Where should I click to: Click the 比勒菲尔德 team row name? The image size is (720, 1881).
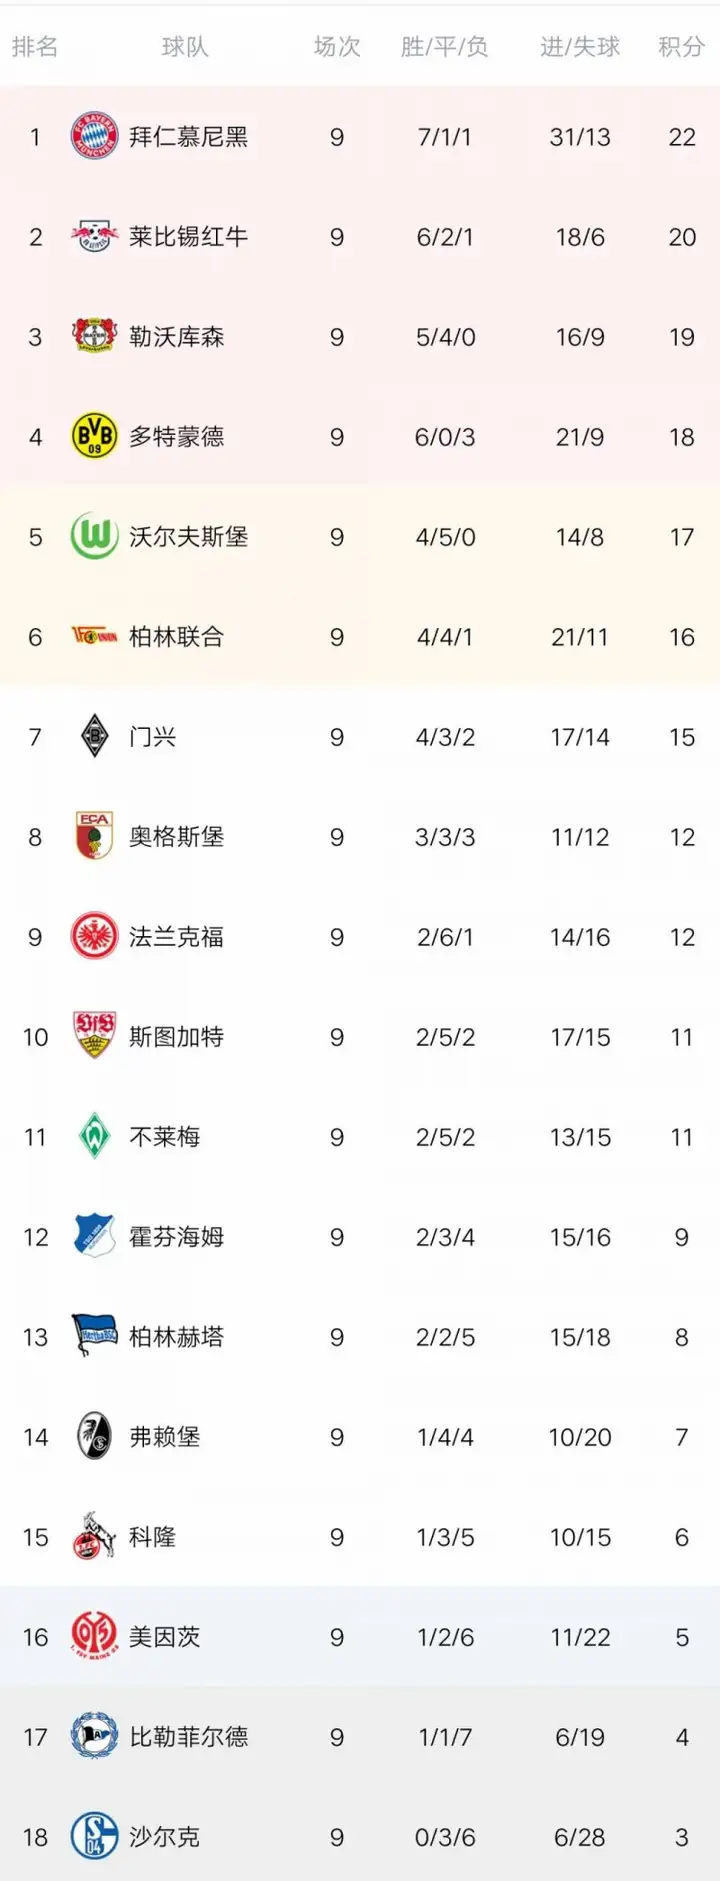click(x=188, y=1737)
